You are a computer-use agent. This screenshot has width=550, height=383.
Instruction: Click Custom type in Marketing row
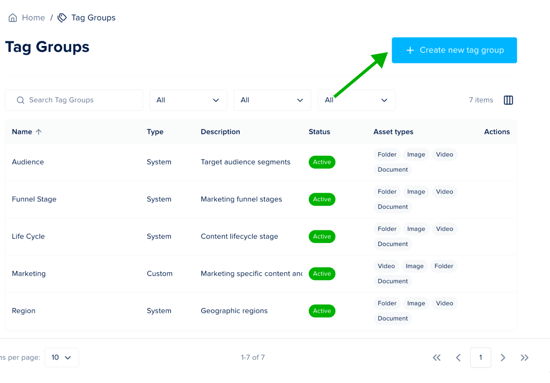pyautogui.click(x=160, y=274)
